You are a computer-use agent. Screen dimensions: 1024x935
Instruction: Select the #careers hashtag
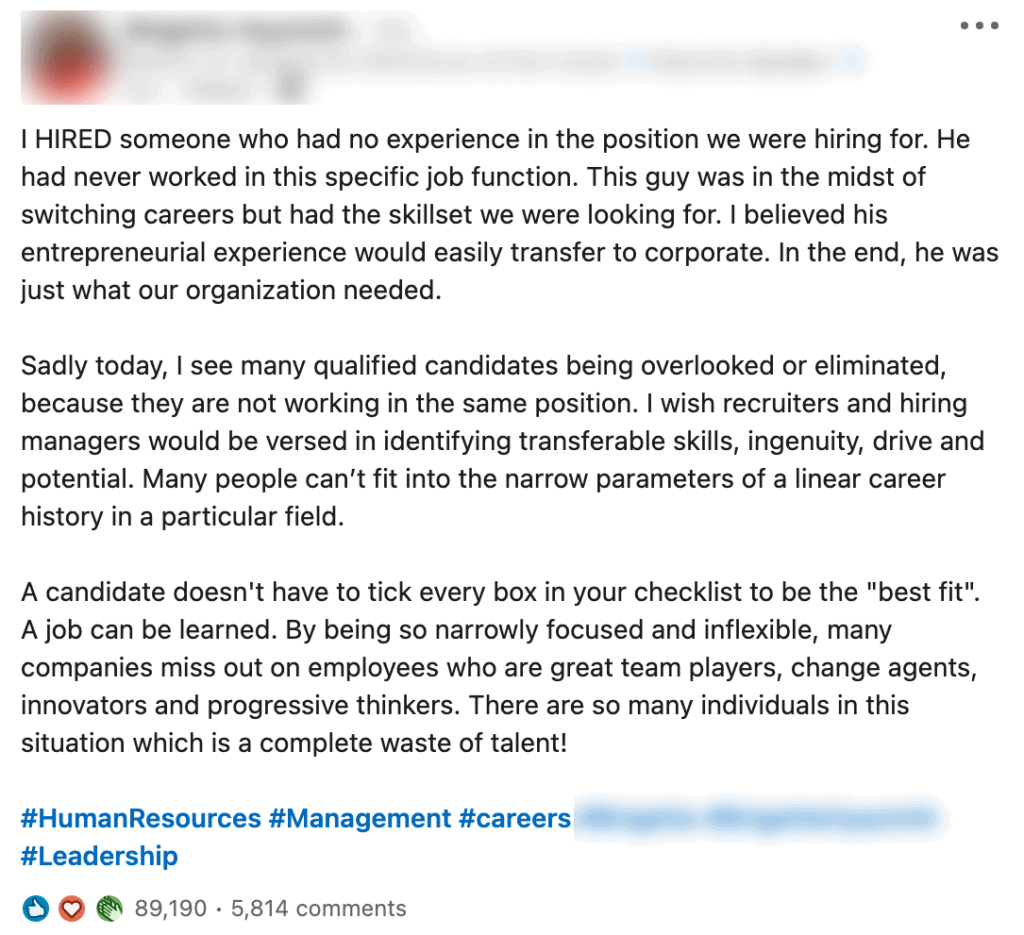tap(515, 818)
